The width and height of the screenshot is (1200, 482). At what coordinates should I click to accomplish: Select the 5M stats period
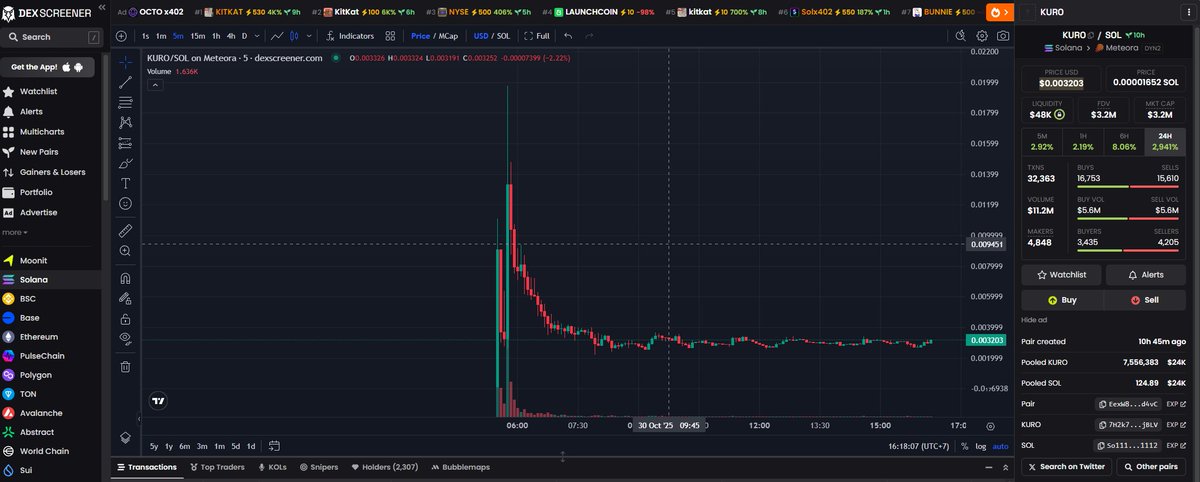point(1041,141)
